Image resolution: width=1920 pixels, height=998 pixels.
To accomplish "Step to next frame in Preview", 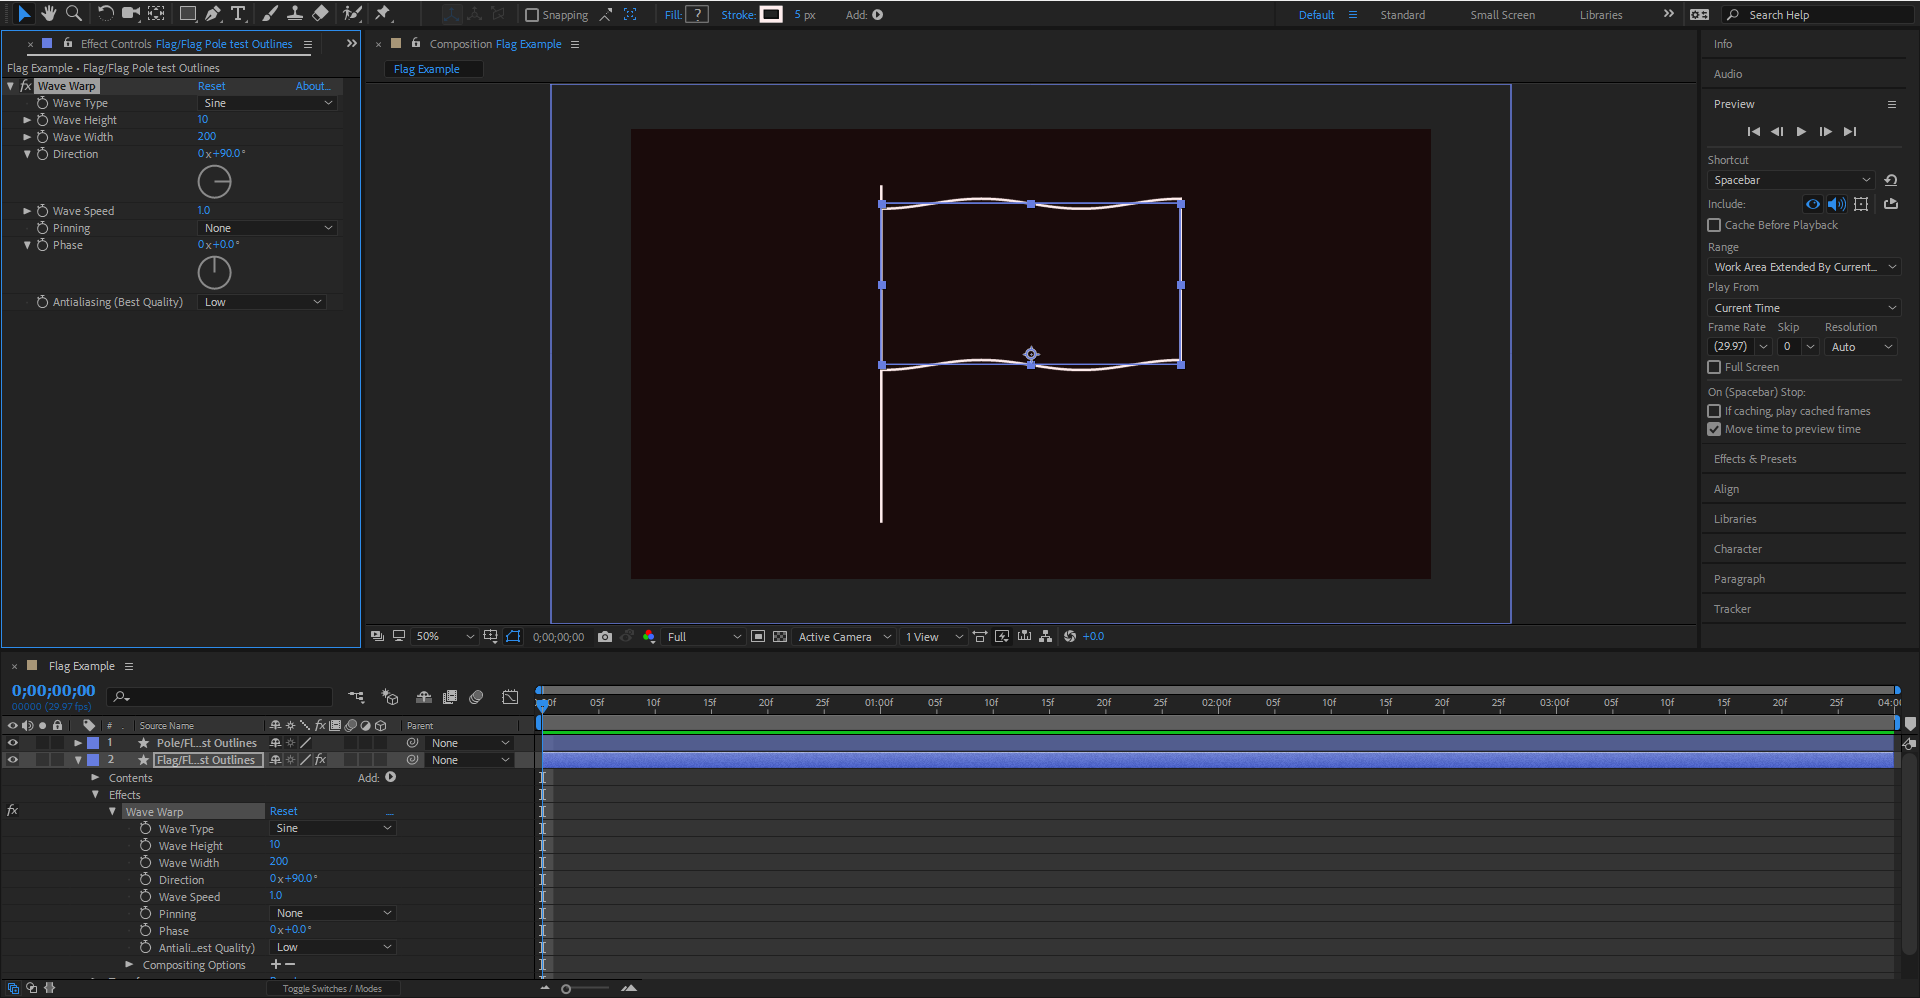I will pos(1825,132).
